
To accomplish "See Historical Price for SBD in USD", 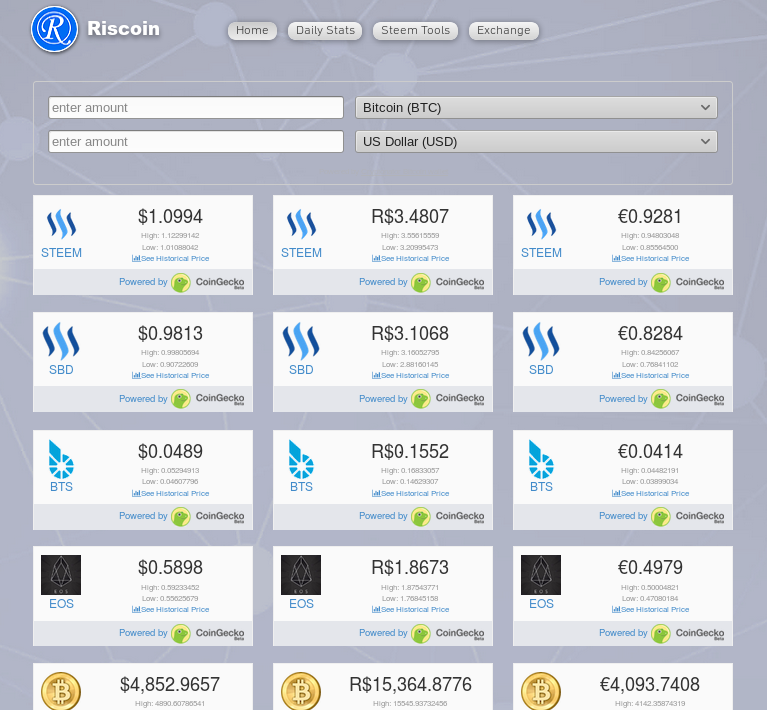I will (170, 375).
